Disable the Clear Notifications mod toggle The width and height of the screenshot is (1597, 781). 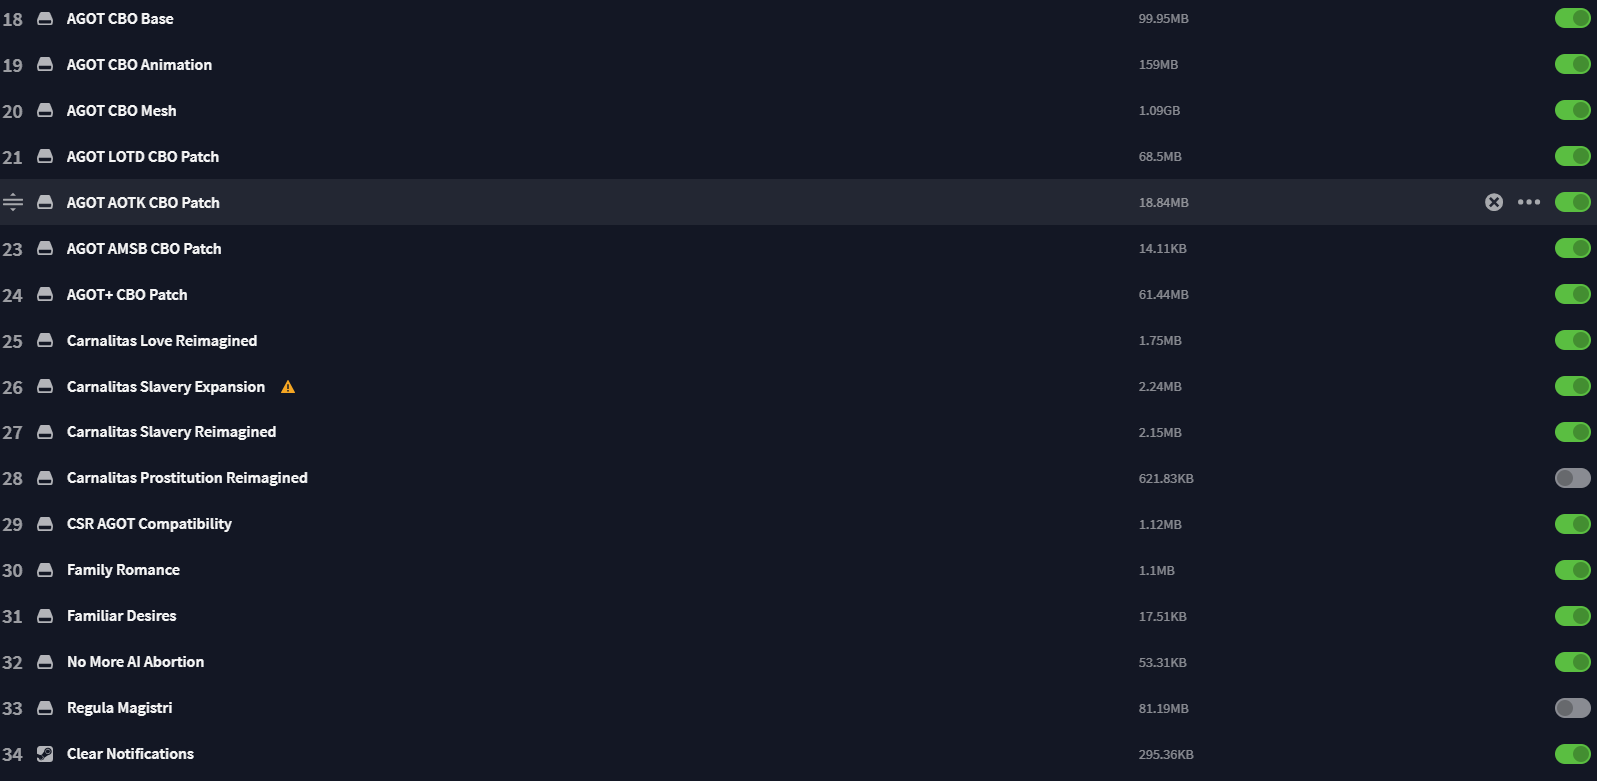coord(1573,754)
